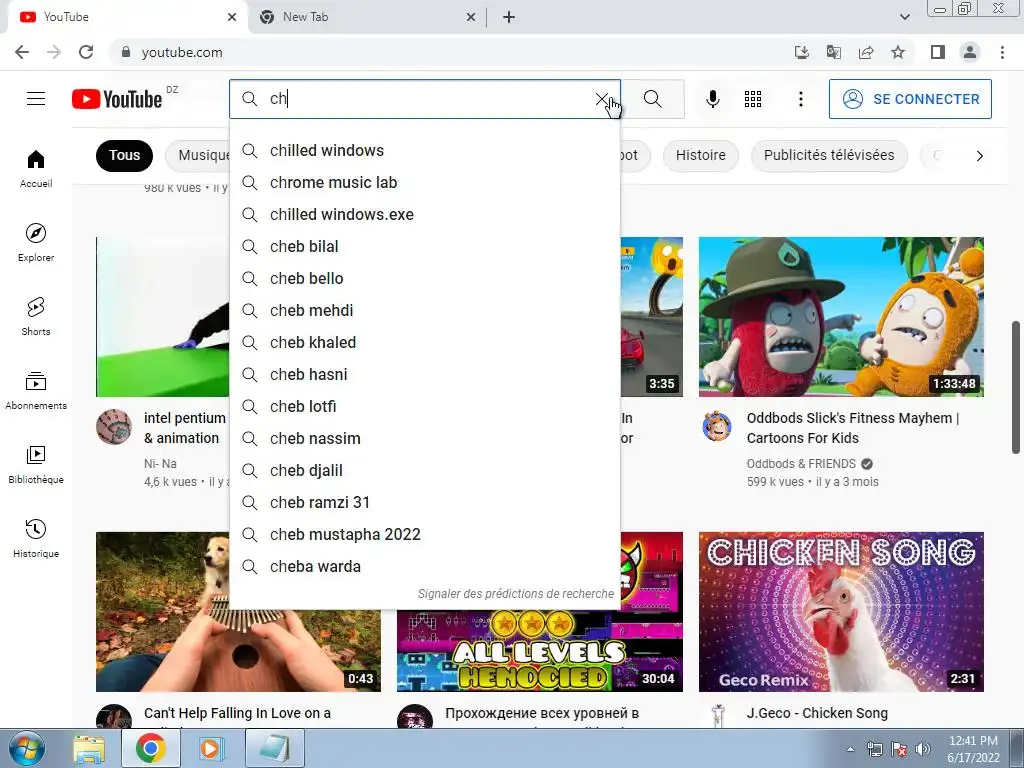Click the page vertical scrollbar thumb
This screenshot has height=768, width=1024.
coord(1016,387)
